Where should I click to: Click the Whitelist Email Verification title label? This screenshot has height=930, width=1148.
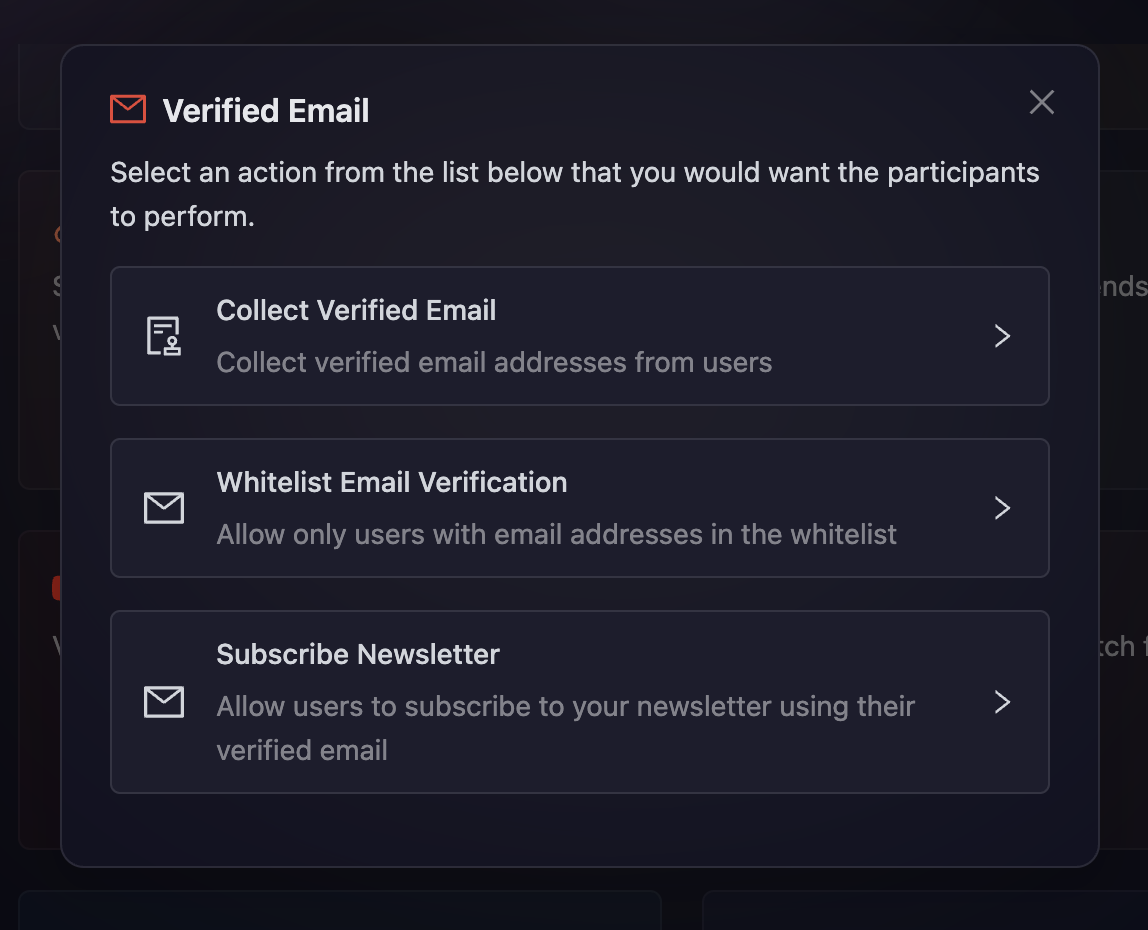391,482
